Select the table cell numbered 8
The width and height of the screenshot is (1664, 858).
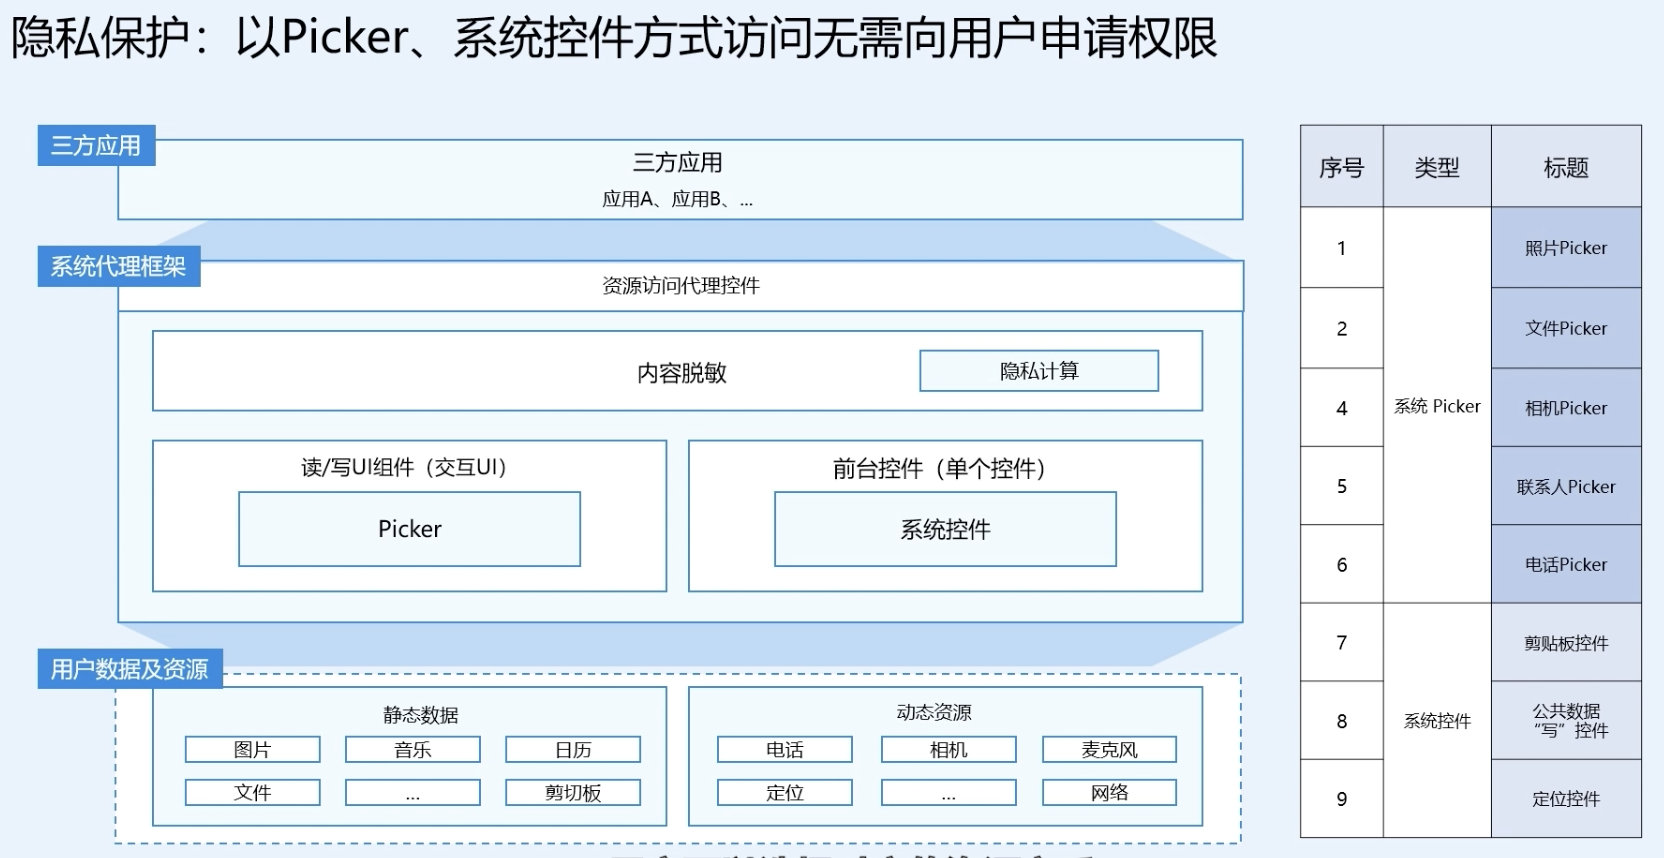[1342, 721]
